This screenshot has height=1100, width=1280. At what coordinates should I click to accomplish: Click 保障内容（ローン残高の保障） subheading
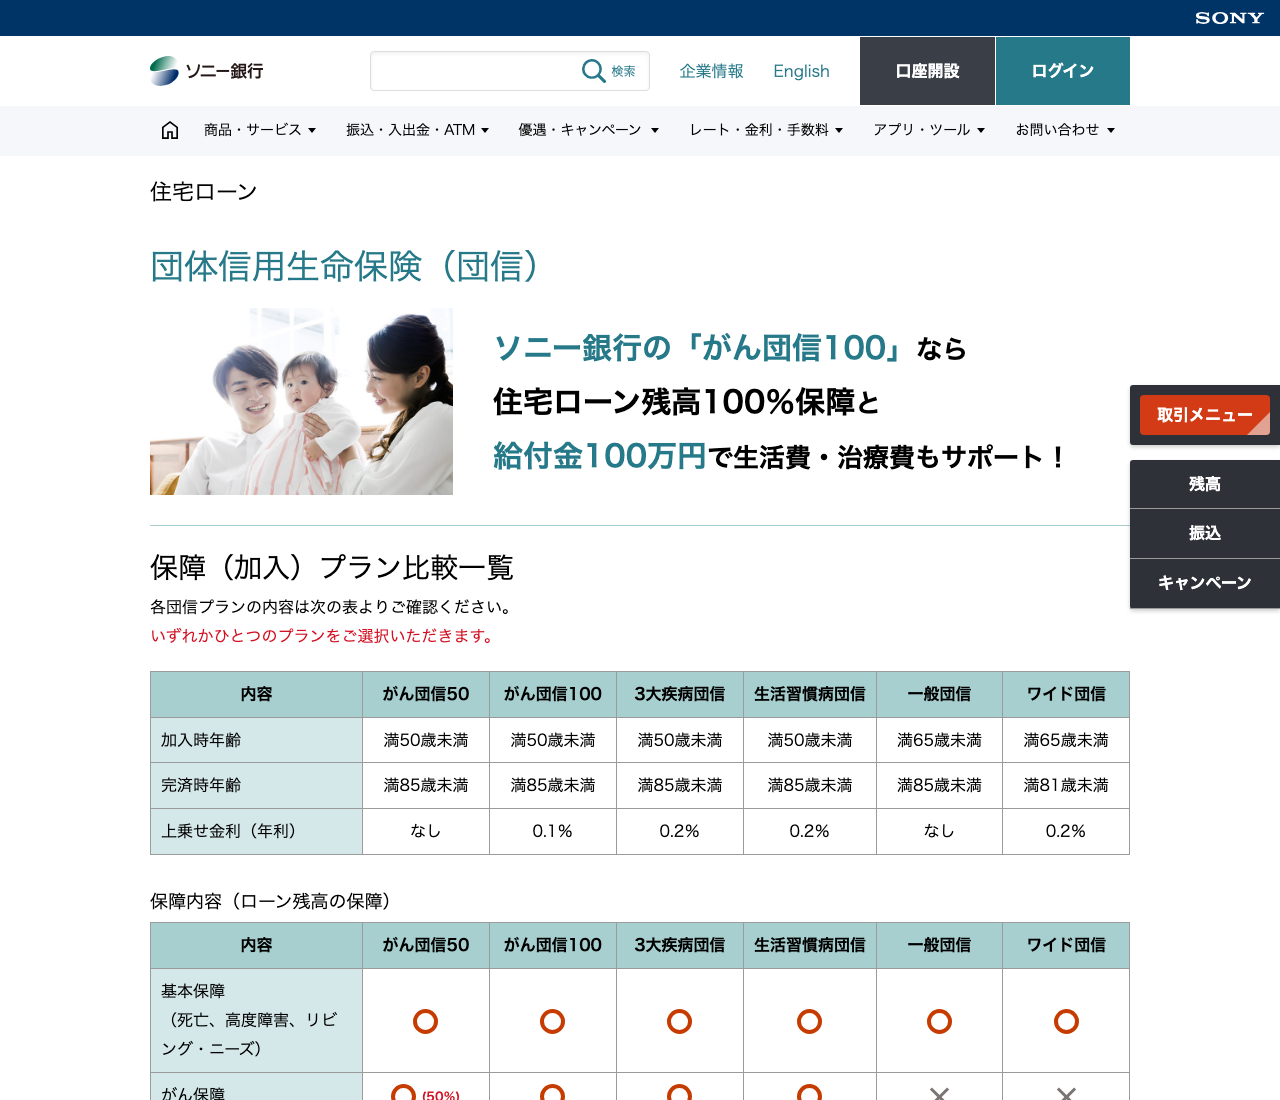[272, 901]
